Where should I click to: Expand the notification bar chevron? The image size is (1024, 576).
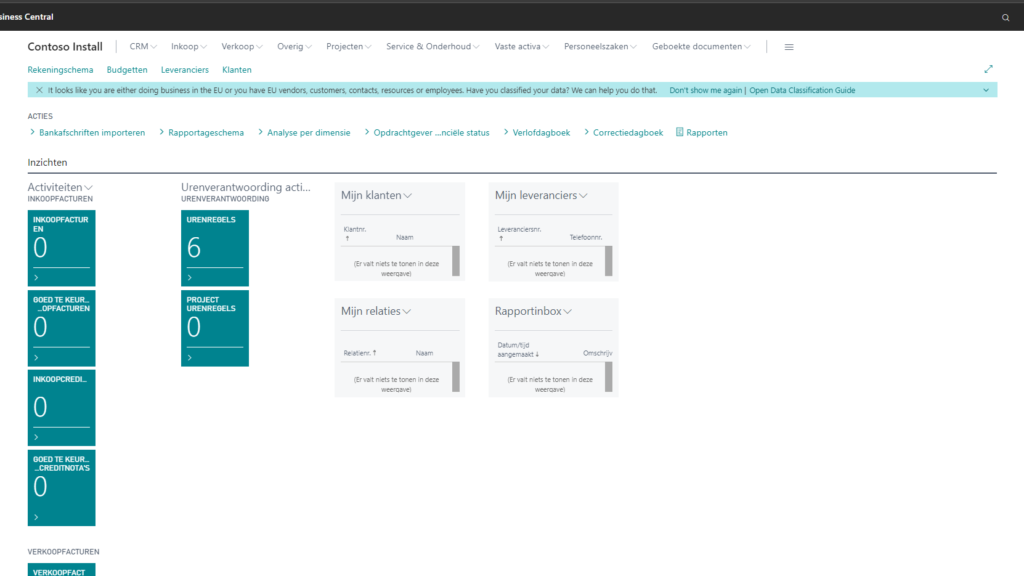tap(986, 90)
